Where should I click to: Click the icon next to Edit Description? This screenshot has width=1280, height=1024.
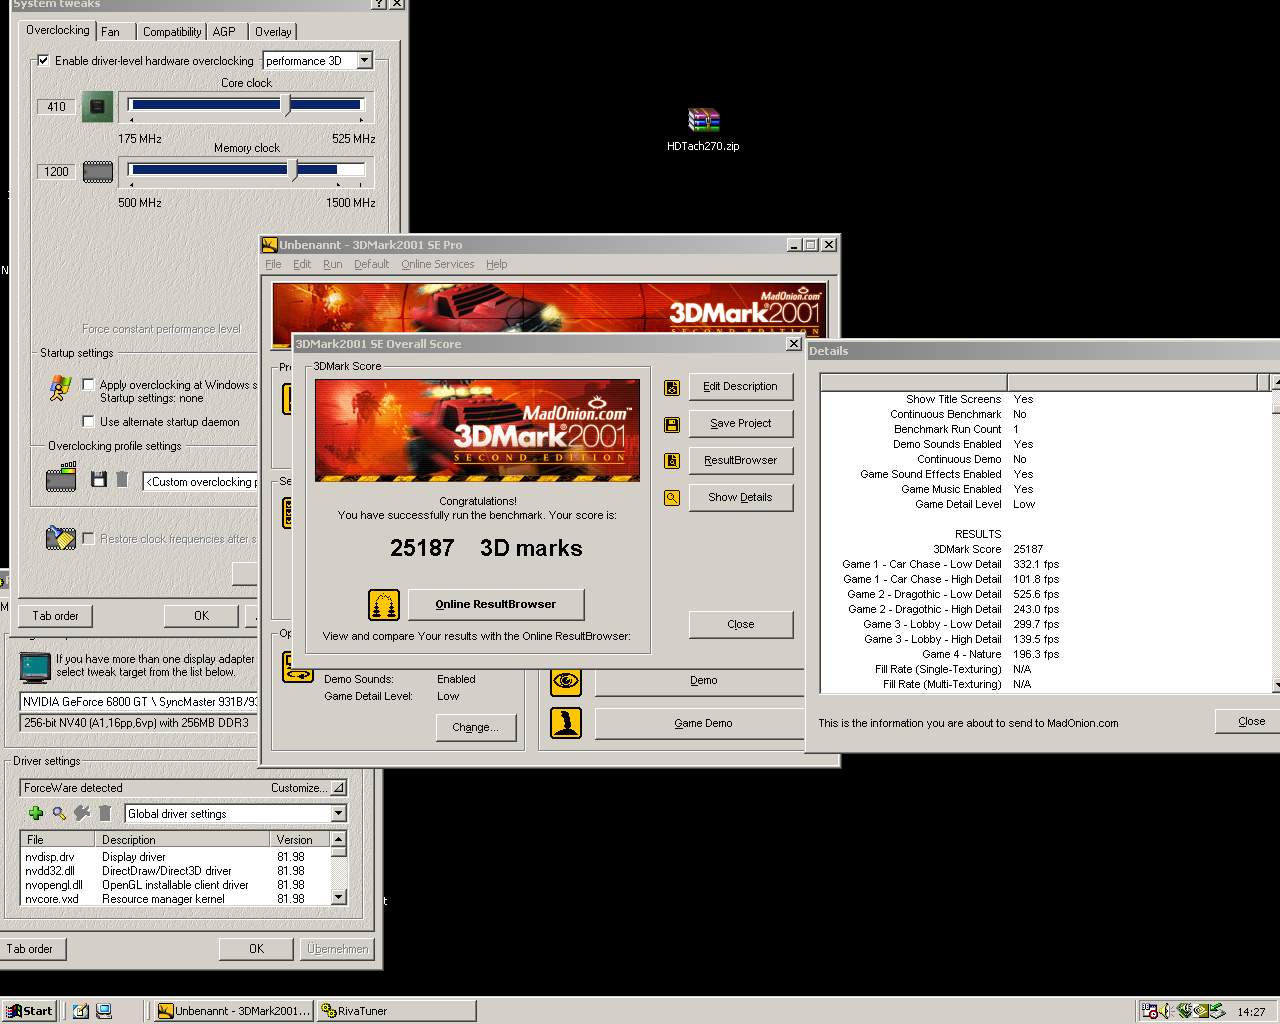672,387
